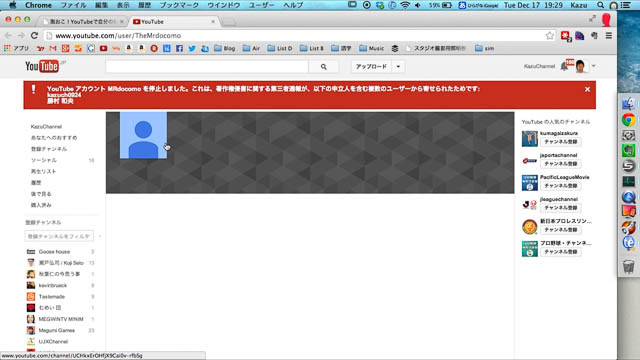Screen dimensions: 640x360
Task: Subscribe to kumagaizakura channel
Action: point(560,142)
